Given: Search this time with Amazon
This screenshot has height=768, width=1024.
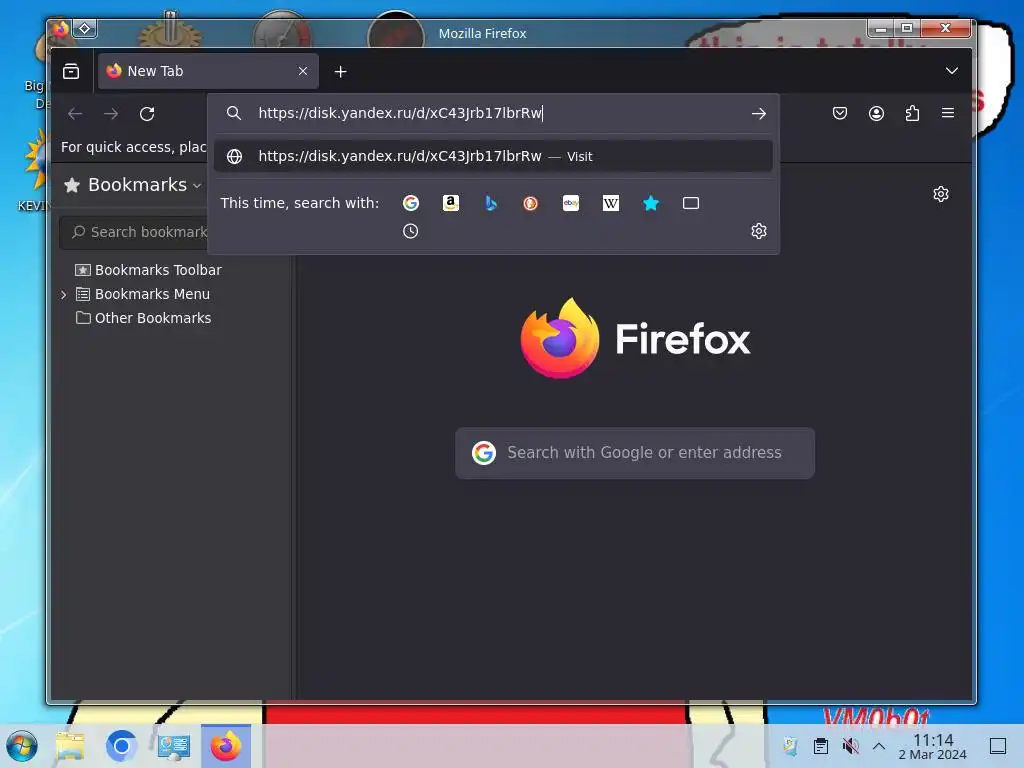Looking at the screenshot, I should point(451,203).
